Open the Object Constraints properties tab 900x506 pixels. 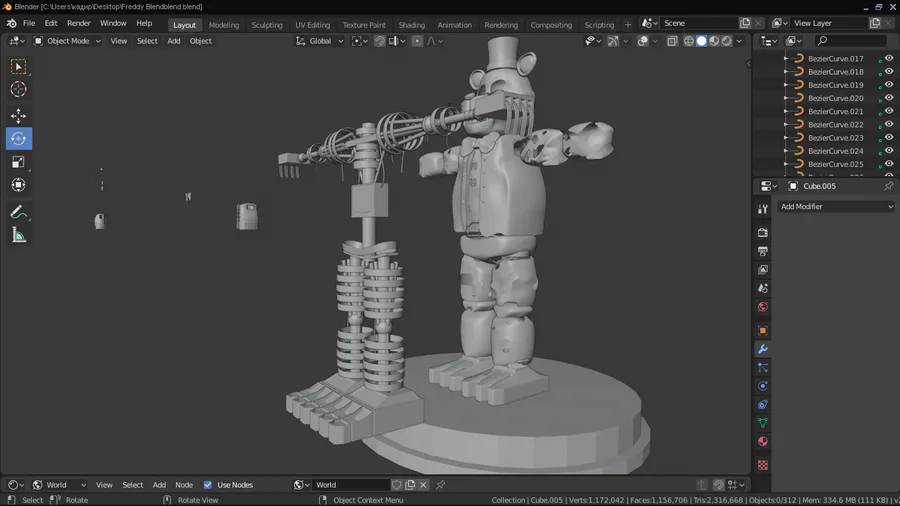pyautogui.click(x=763, y=404)
